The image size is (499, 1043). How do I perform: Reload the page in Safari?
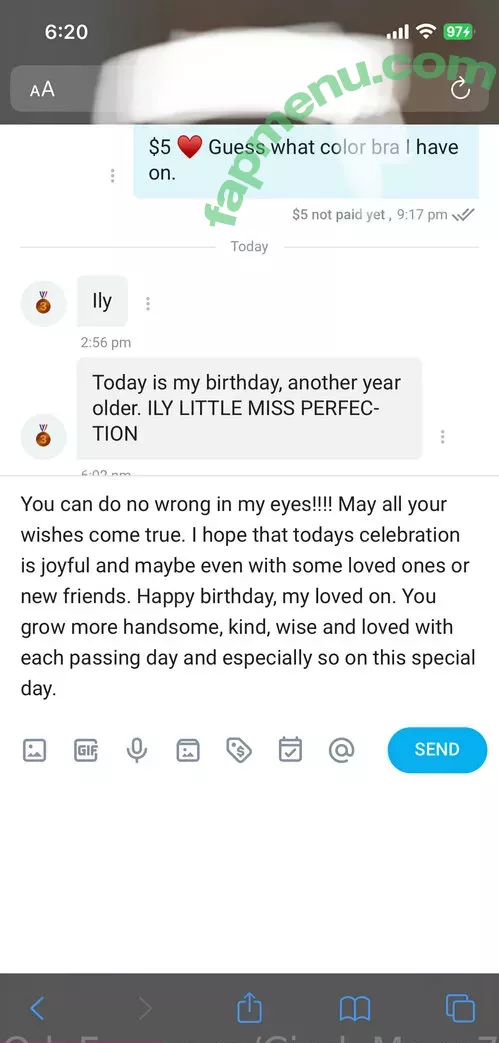click(x=460, y=89)
